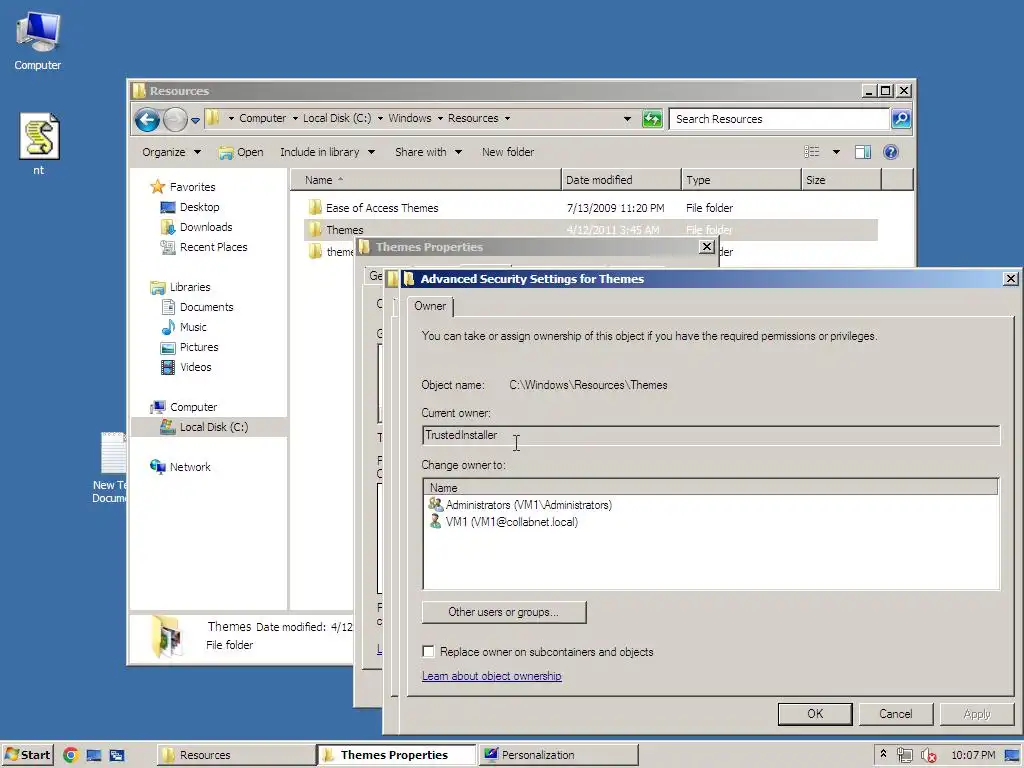Image resolution: width=1024 pixels, height=768 pixels.
Task: Click Open in the Explorer toolbar
Action: [x=241, y=152]
